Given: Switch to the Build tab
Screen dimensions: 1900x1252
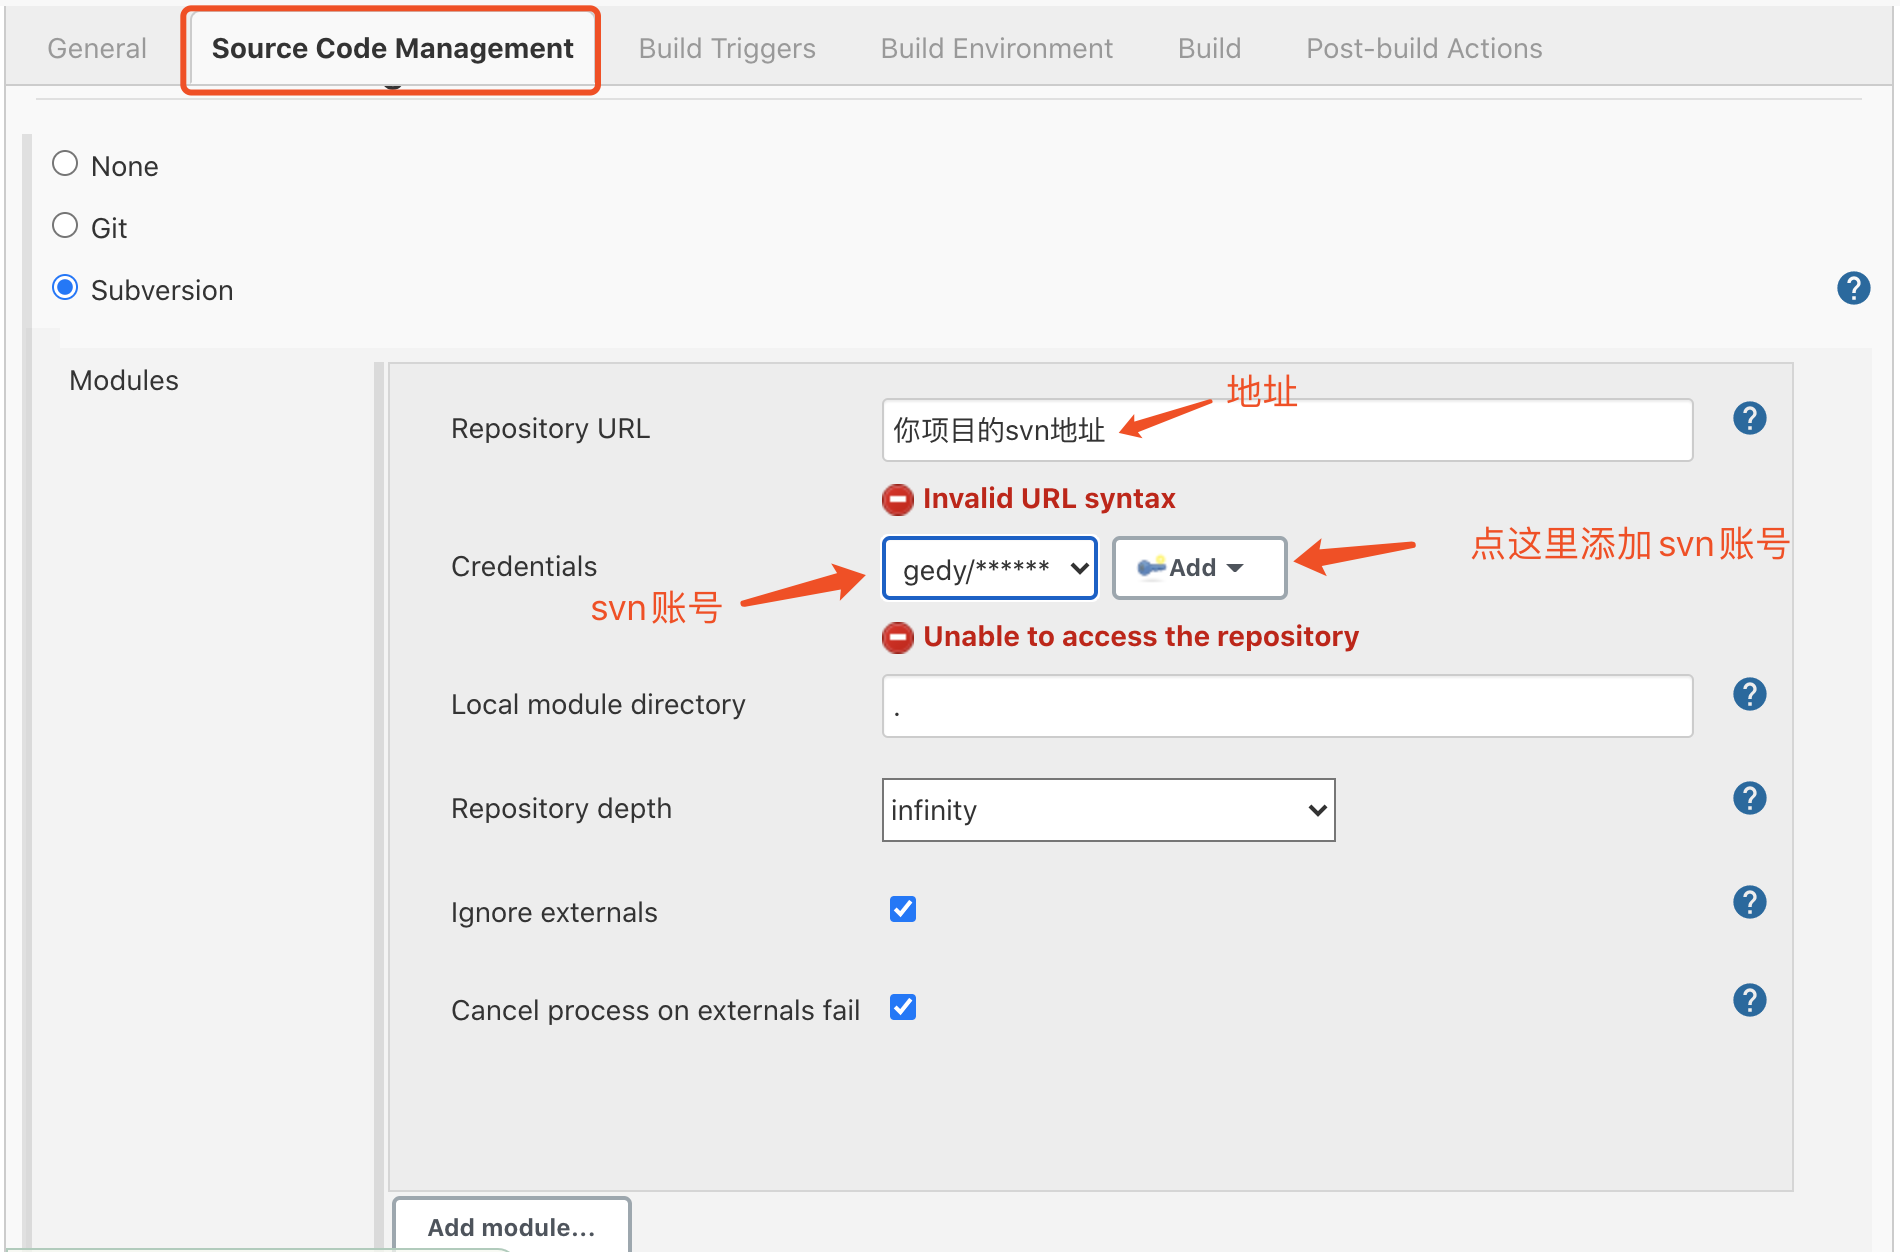Looking at the screenshot, I should tap(1209, 48).
